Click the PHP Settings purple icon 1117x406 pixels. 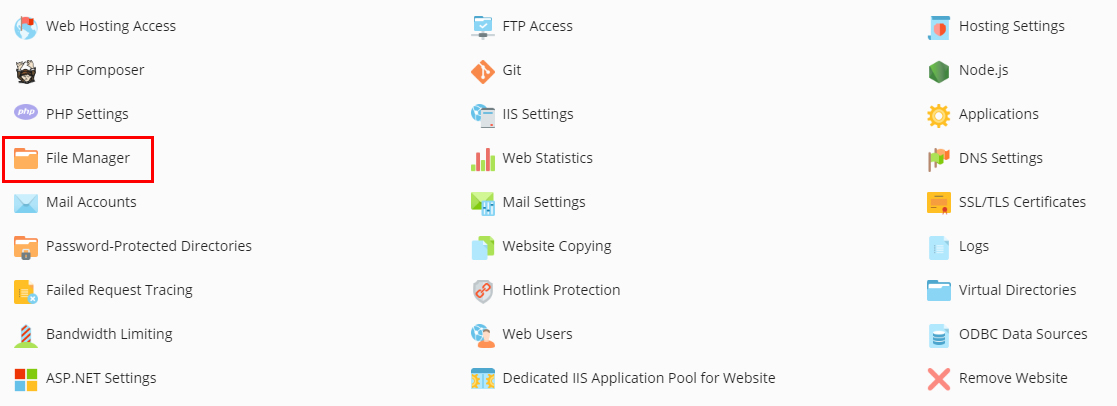click(26, 112)
